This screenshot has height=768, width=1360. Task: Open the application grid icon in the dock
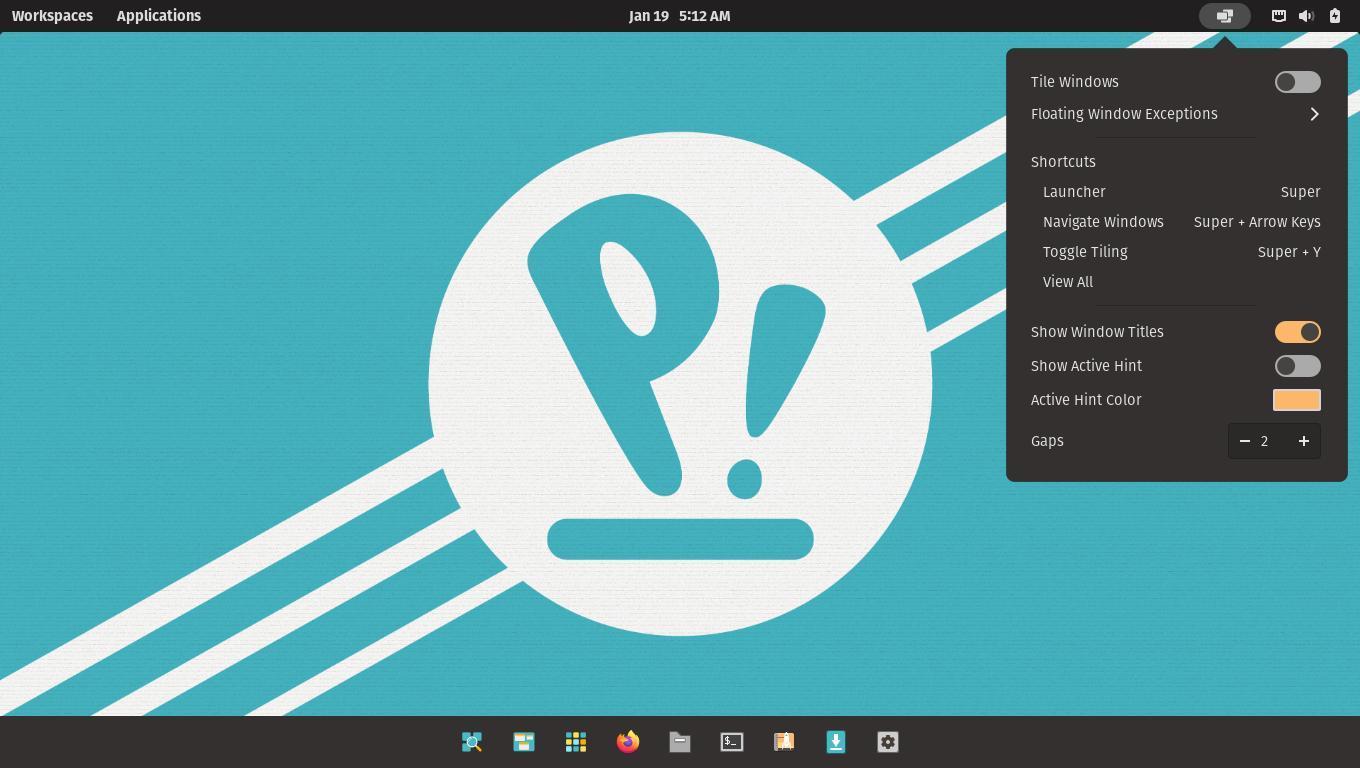(576, 742)
